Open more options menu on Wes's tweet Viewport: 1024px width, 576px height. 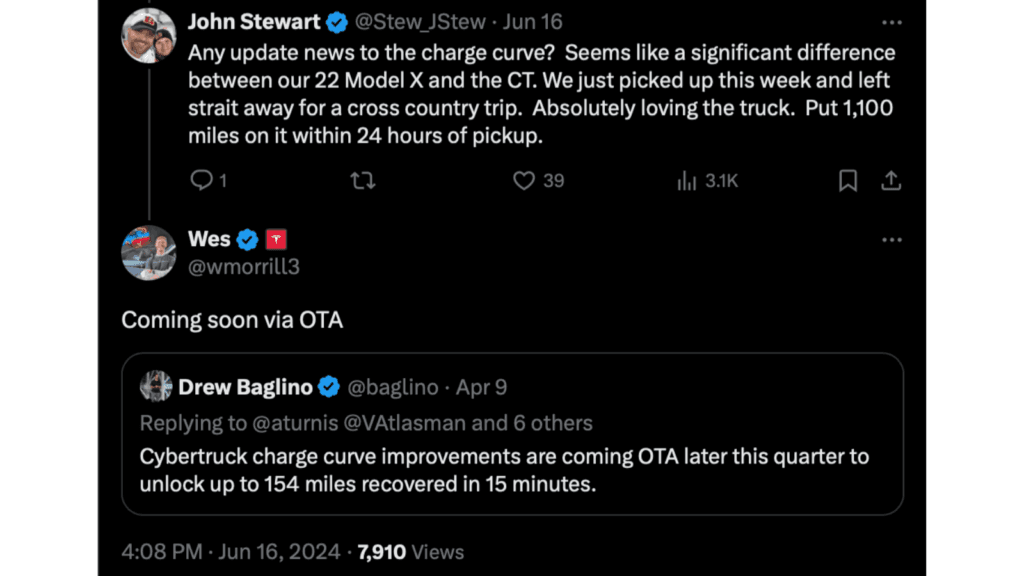891,240
